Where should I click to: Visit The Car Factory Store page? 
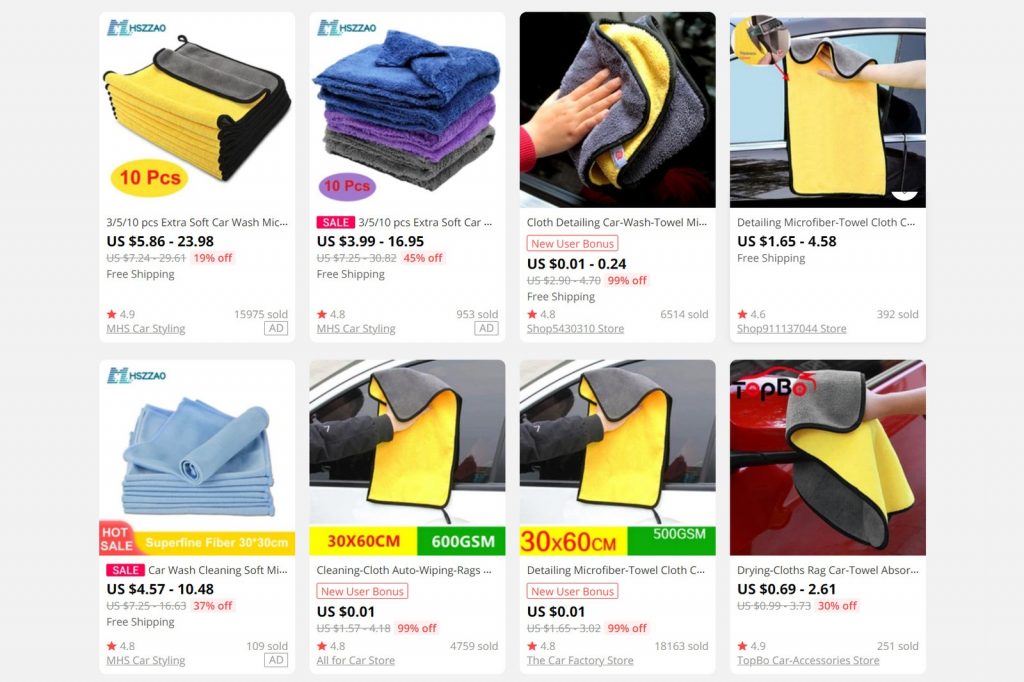[x=580, y=660]
